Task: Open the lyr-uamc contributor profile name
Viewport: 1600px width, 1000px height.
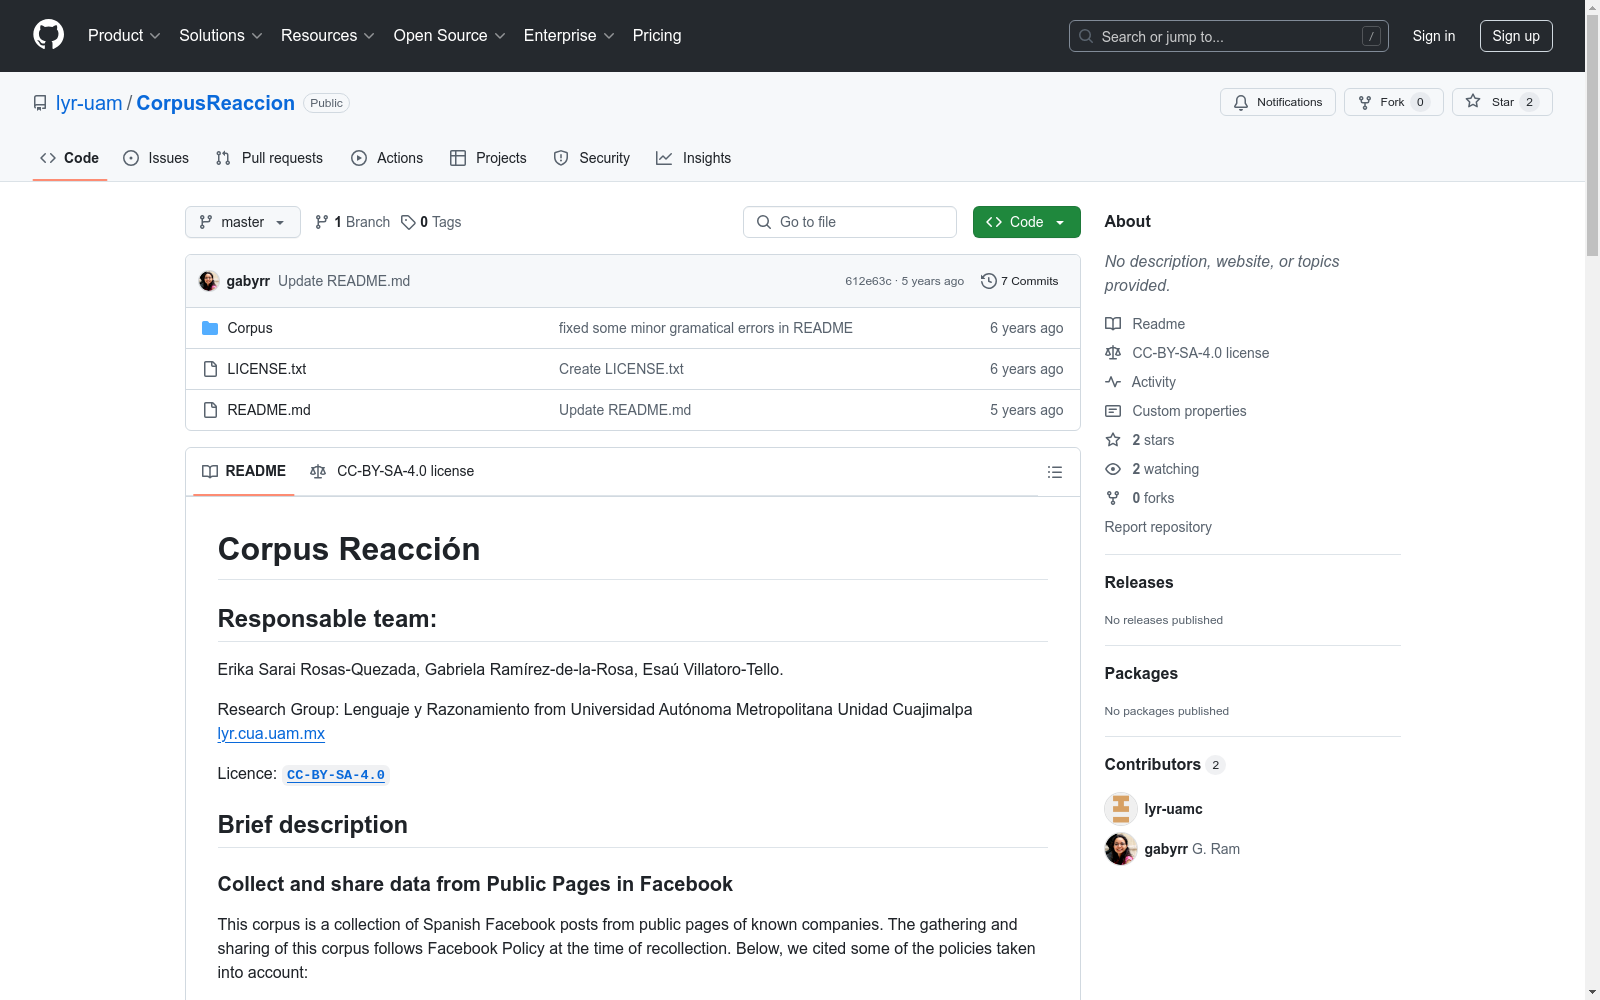Action: [x=1173, y=809]
